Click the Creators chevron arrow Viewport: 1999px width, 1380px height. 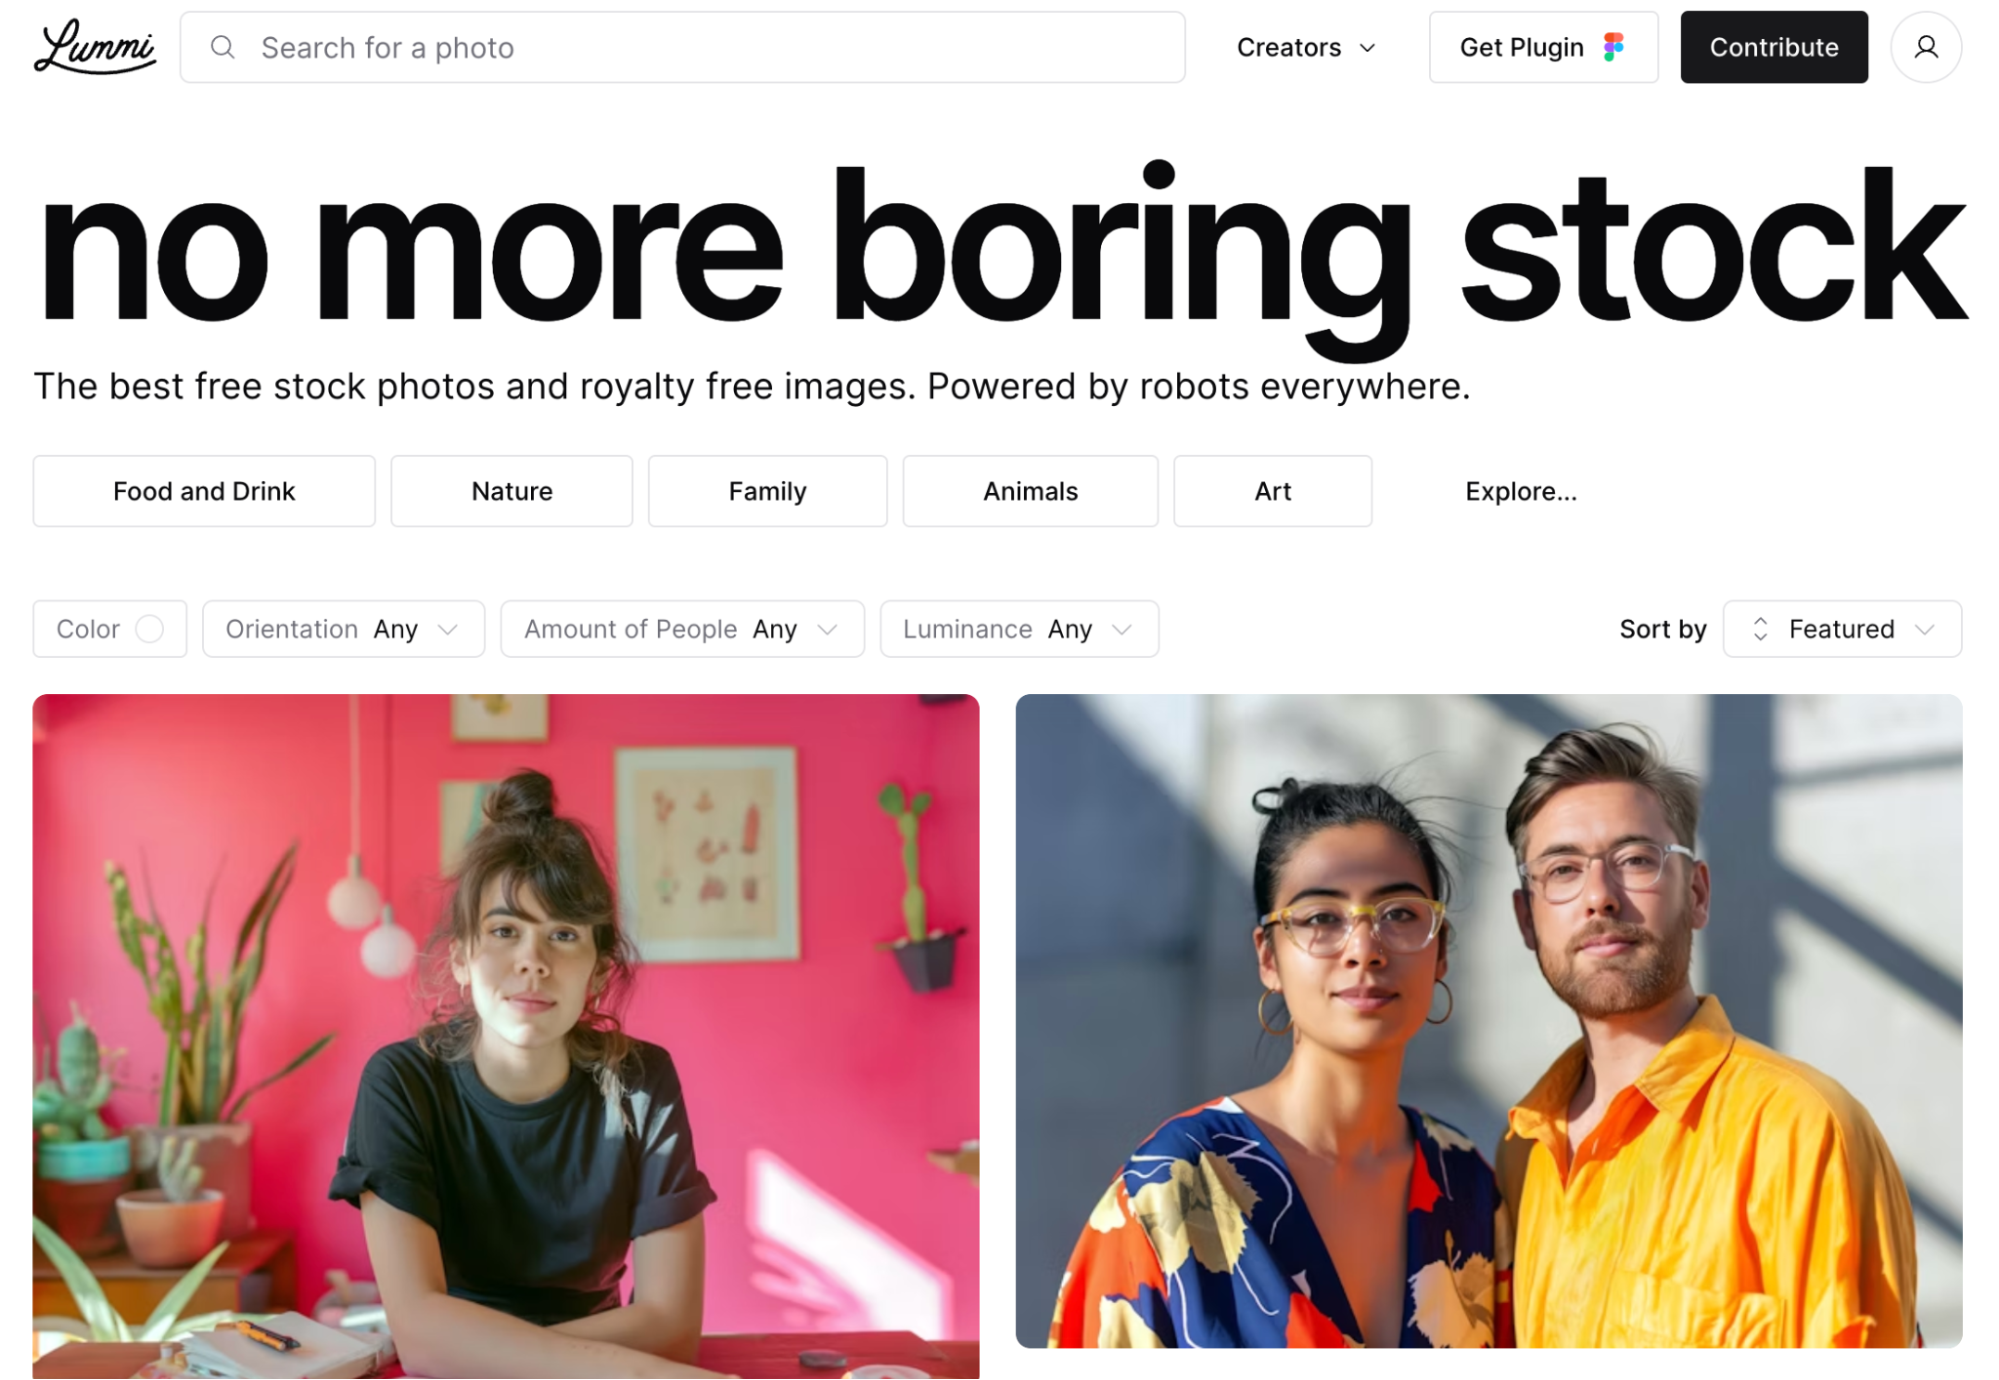1367,48
